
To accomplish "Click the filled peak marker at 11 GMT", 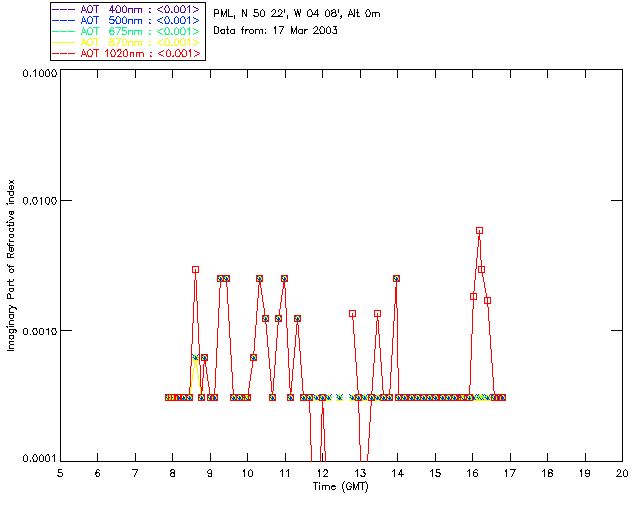I will [284, 278].
